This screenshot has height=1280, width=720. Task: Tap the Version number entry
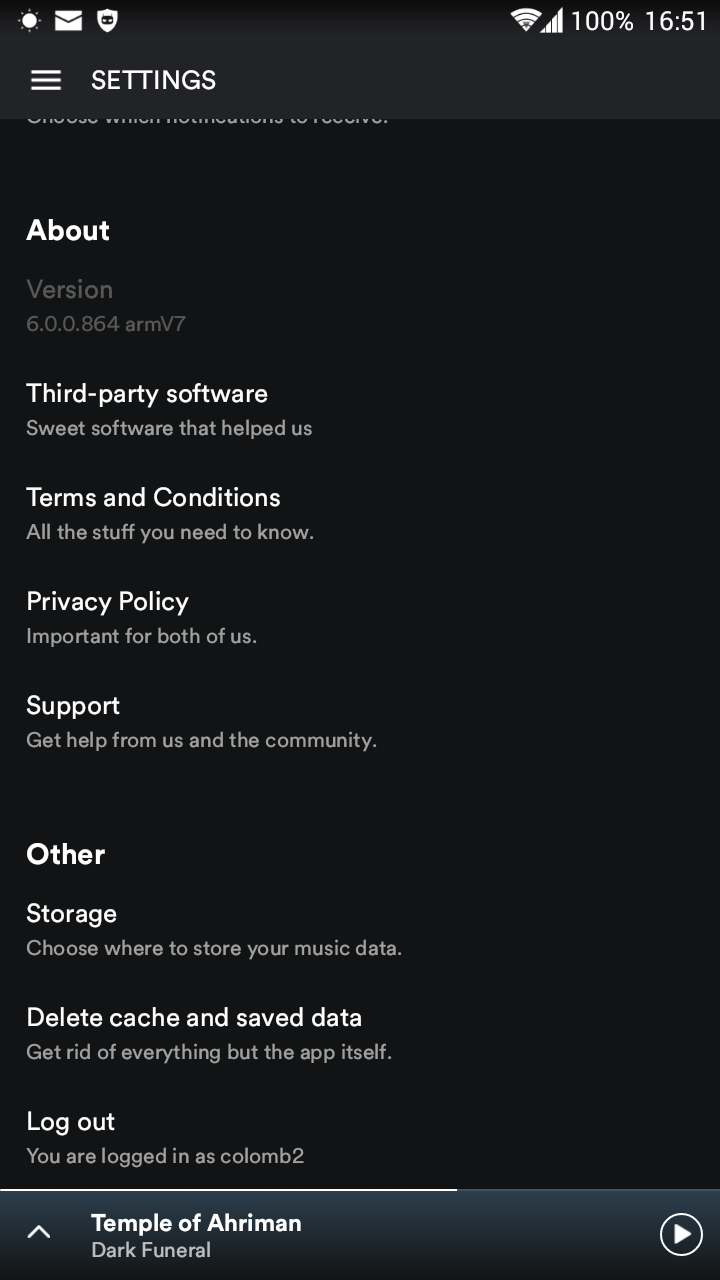(105, 305)
